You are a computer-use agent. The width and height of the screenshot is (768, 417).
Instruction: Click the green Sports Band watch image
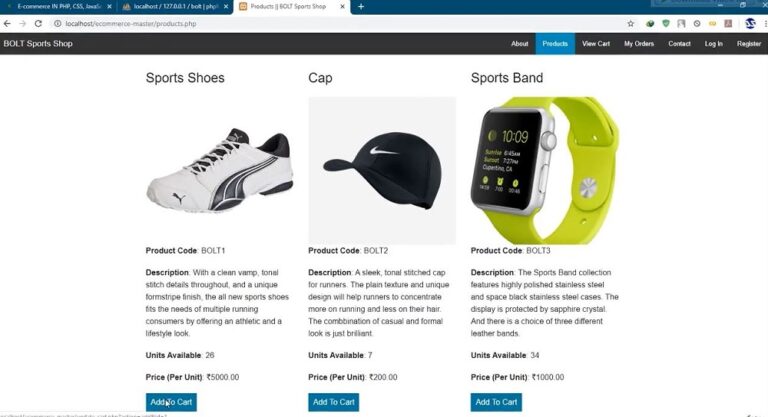545,170
